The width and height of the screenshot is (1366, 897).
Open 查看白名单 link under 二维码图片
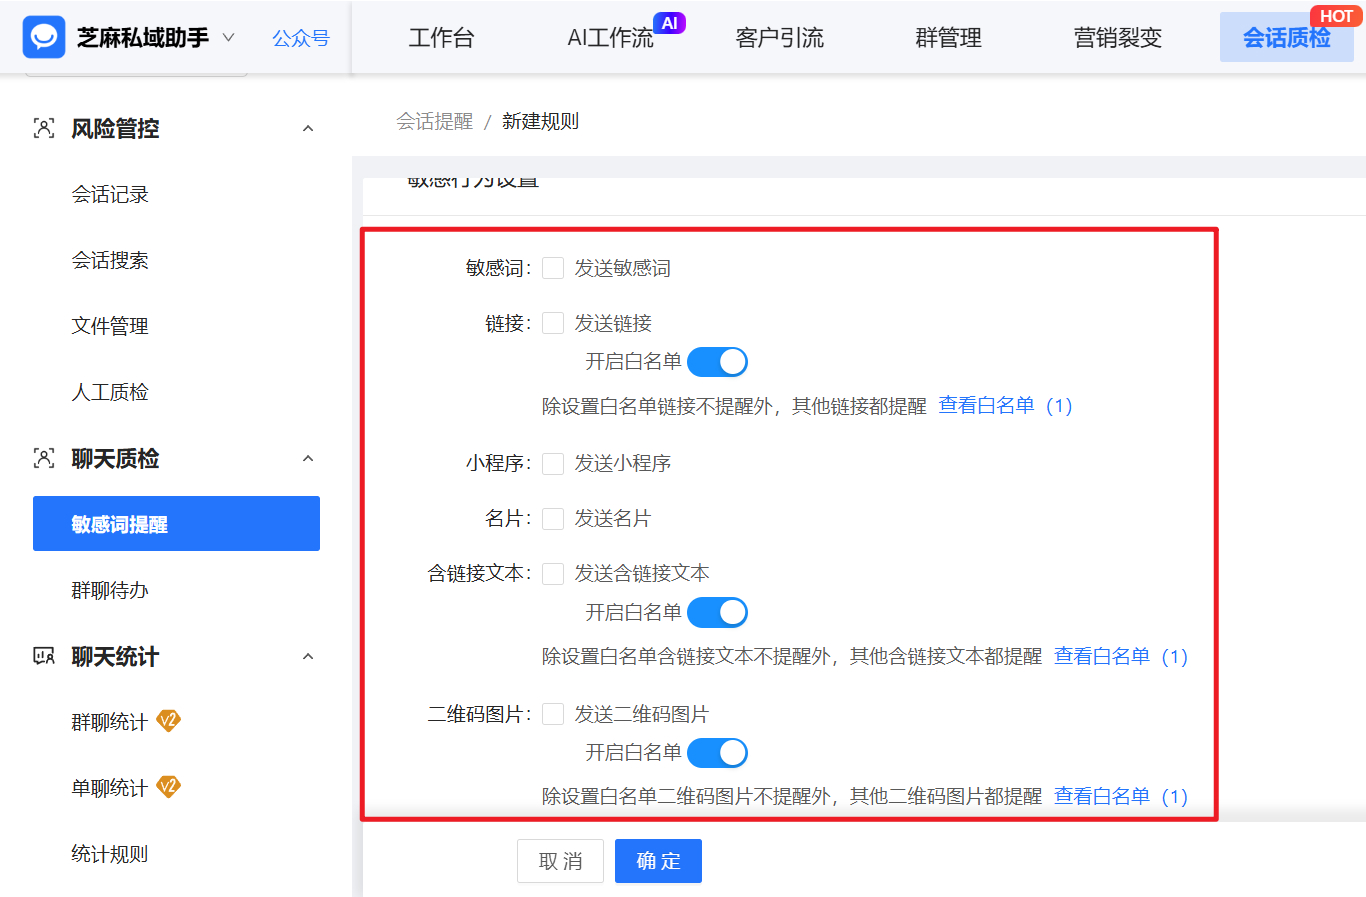[x=1101, y=796]
